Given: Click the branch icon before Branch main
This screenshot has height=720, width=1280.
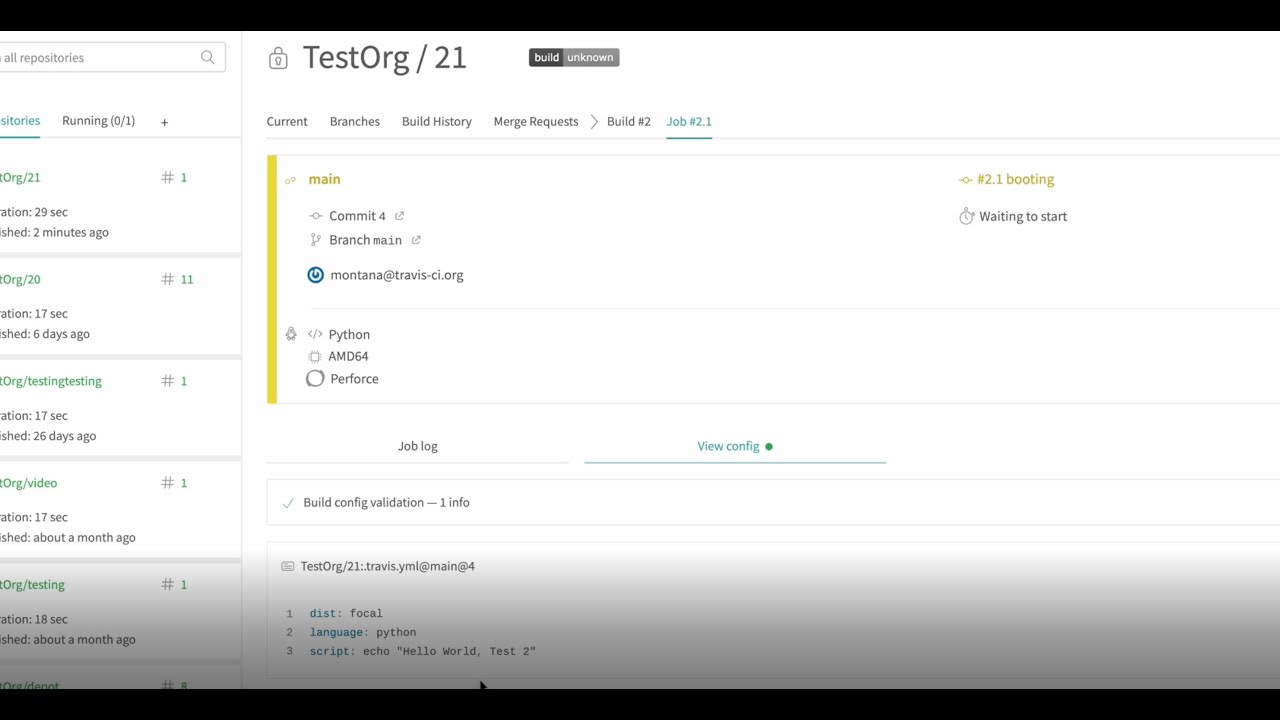Looking at the screenshot, I should [x=316, y=240].
